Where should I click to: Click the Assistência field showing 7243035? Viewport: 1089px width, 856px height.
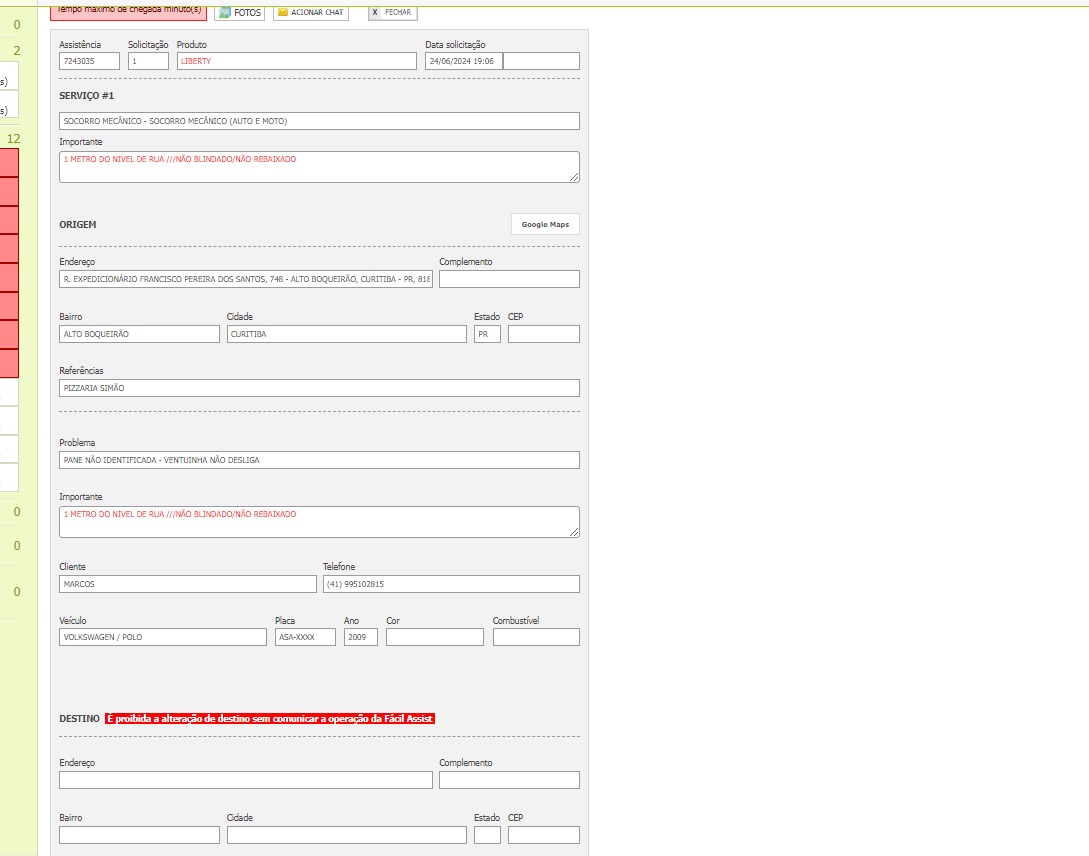[x=89, y=61]
